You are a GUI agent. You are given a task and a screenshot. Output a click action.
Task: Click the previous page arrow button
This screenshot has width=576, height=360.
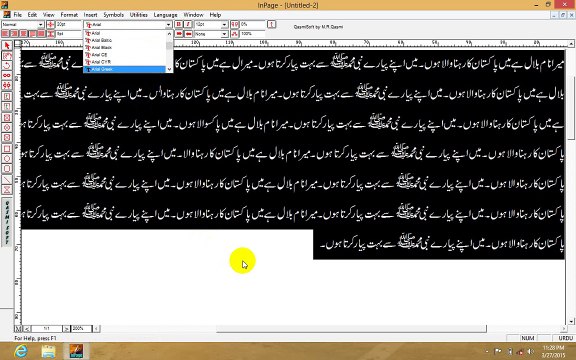coord(27,328)
